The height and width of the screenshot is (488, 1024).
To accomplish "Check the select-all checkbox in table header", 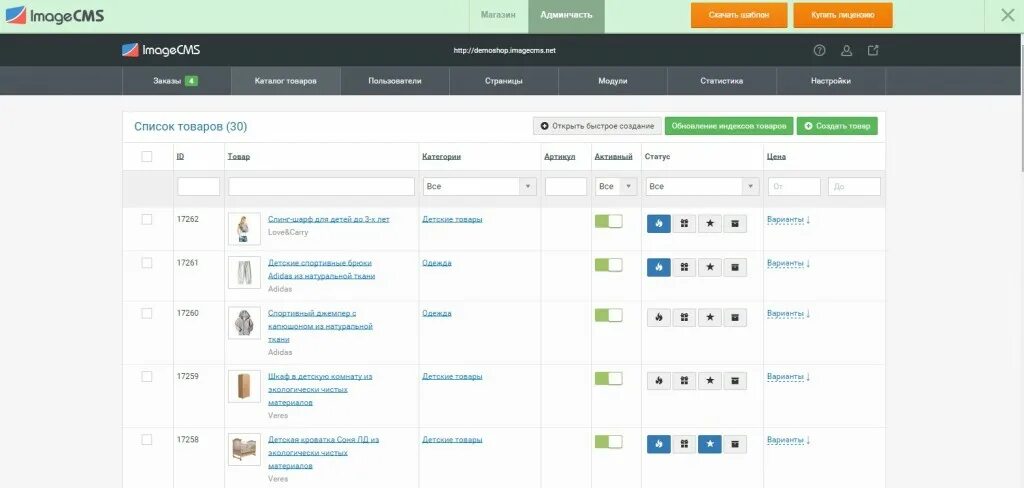I will (x=147, y=157).
